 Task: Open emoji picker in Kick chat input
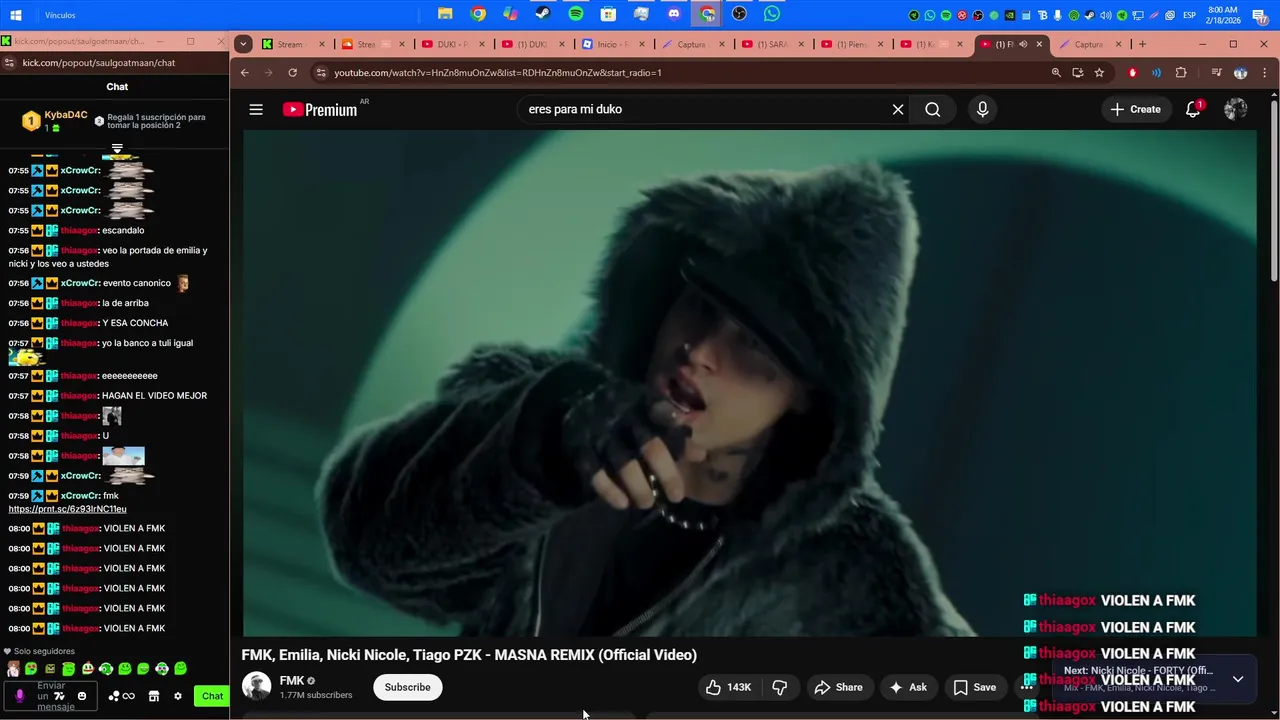(82, 696)
